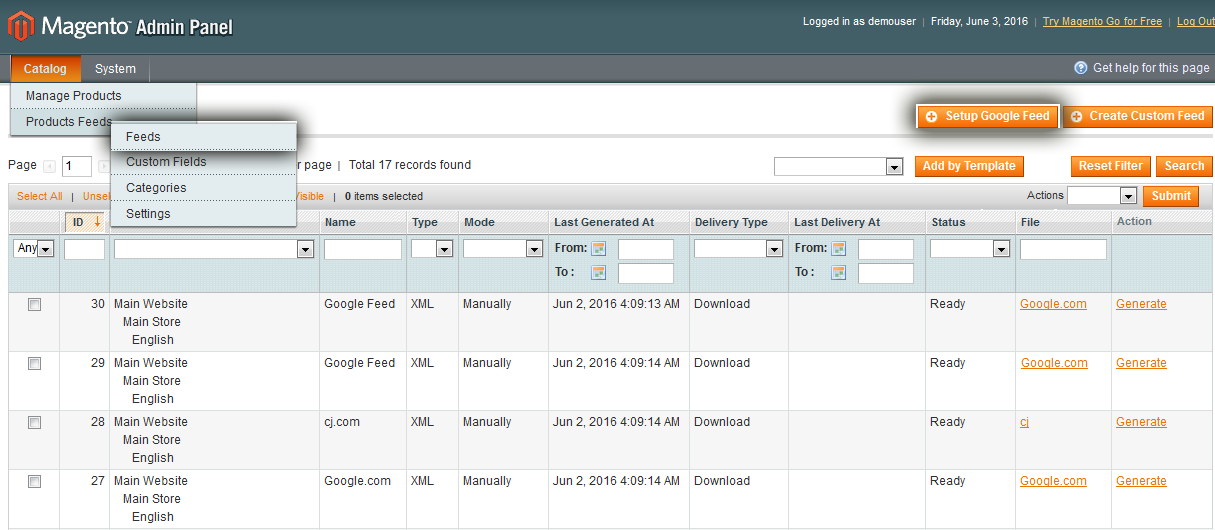The width and height of the screenshot is (1215, 530).
Task: Click the Name filter input field
Action: point(362,250)
